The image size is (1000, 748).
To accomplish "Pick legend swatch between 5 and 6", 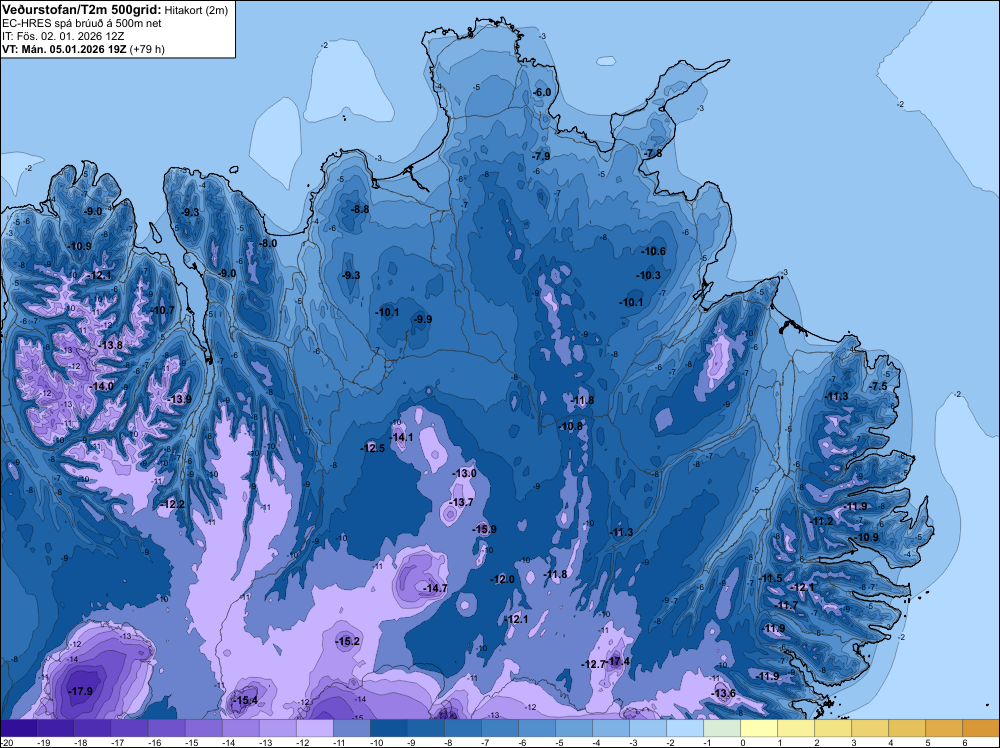I will pos(944,728).
